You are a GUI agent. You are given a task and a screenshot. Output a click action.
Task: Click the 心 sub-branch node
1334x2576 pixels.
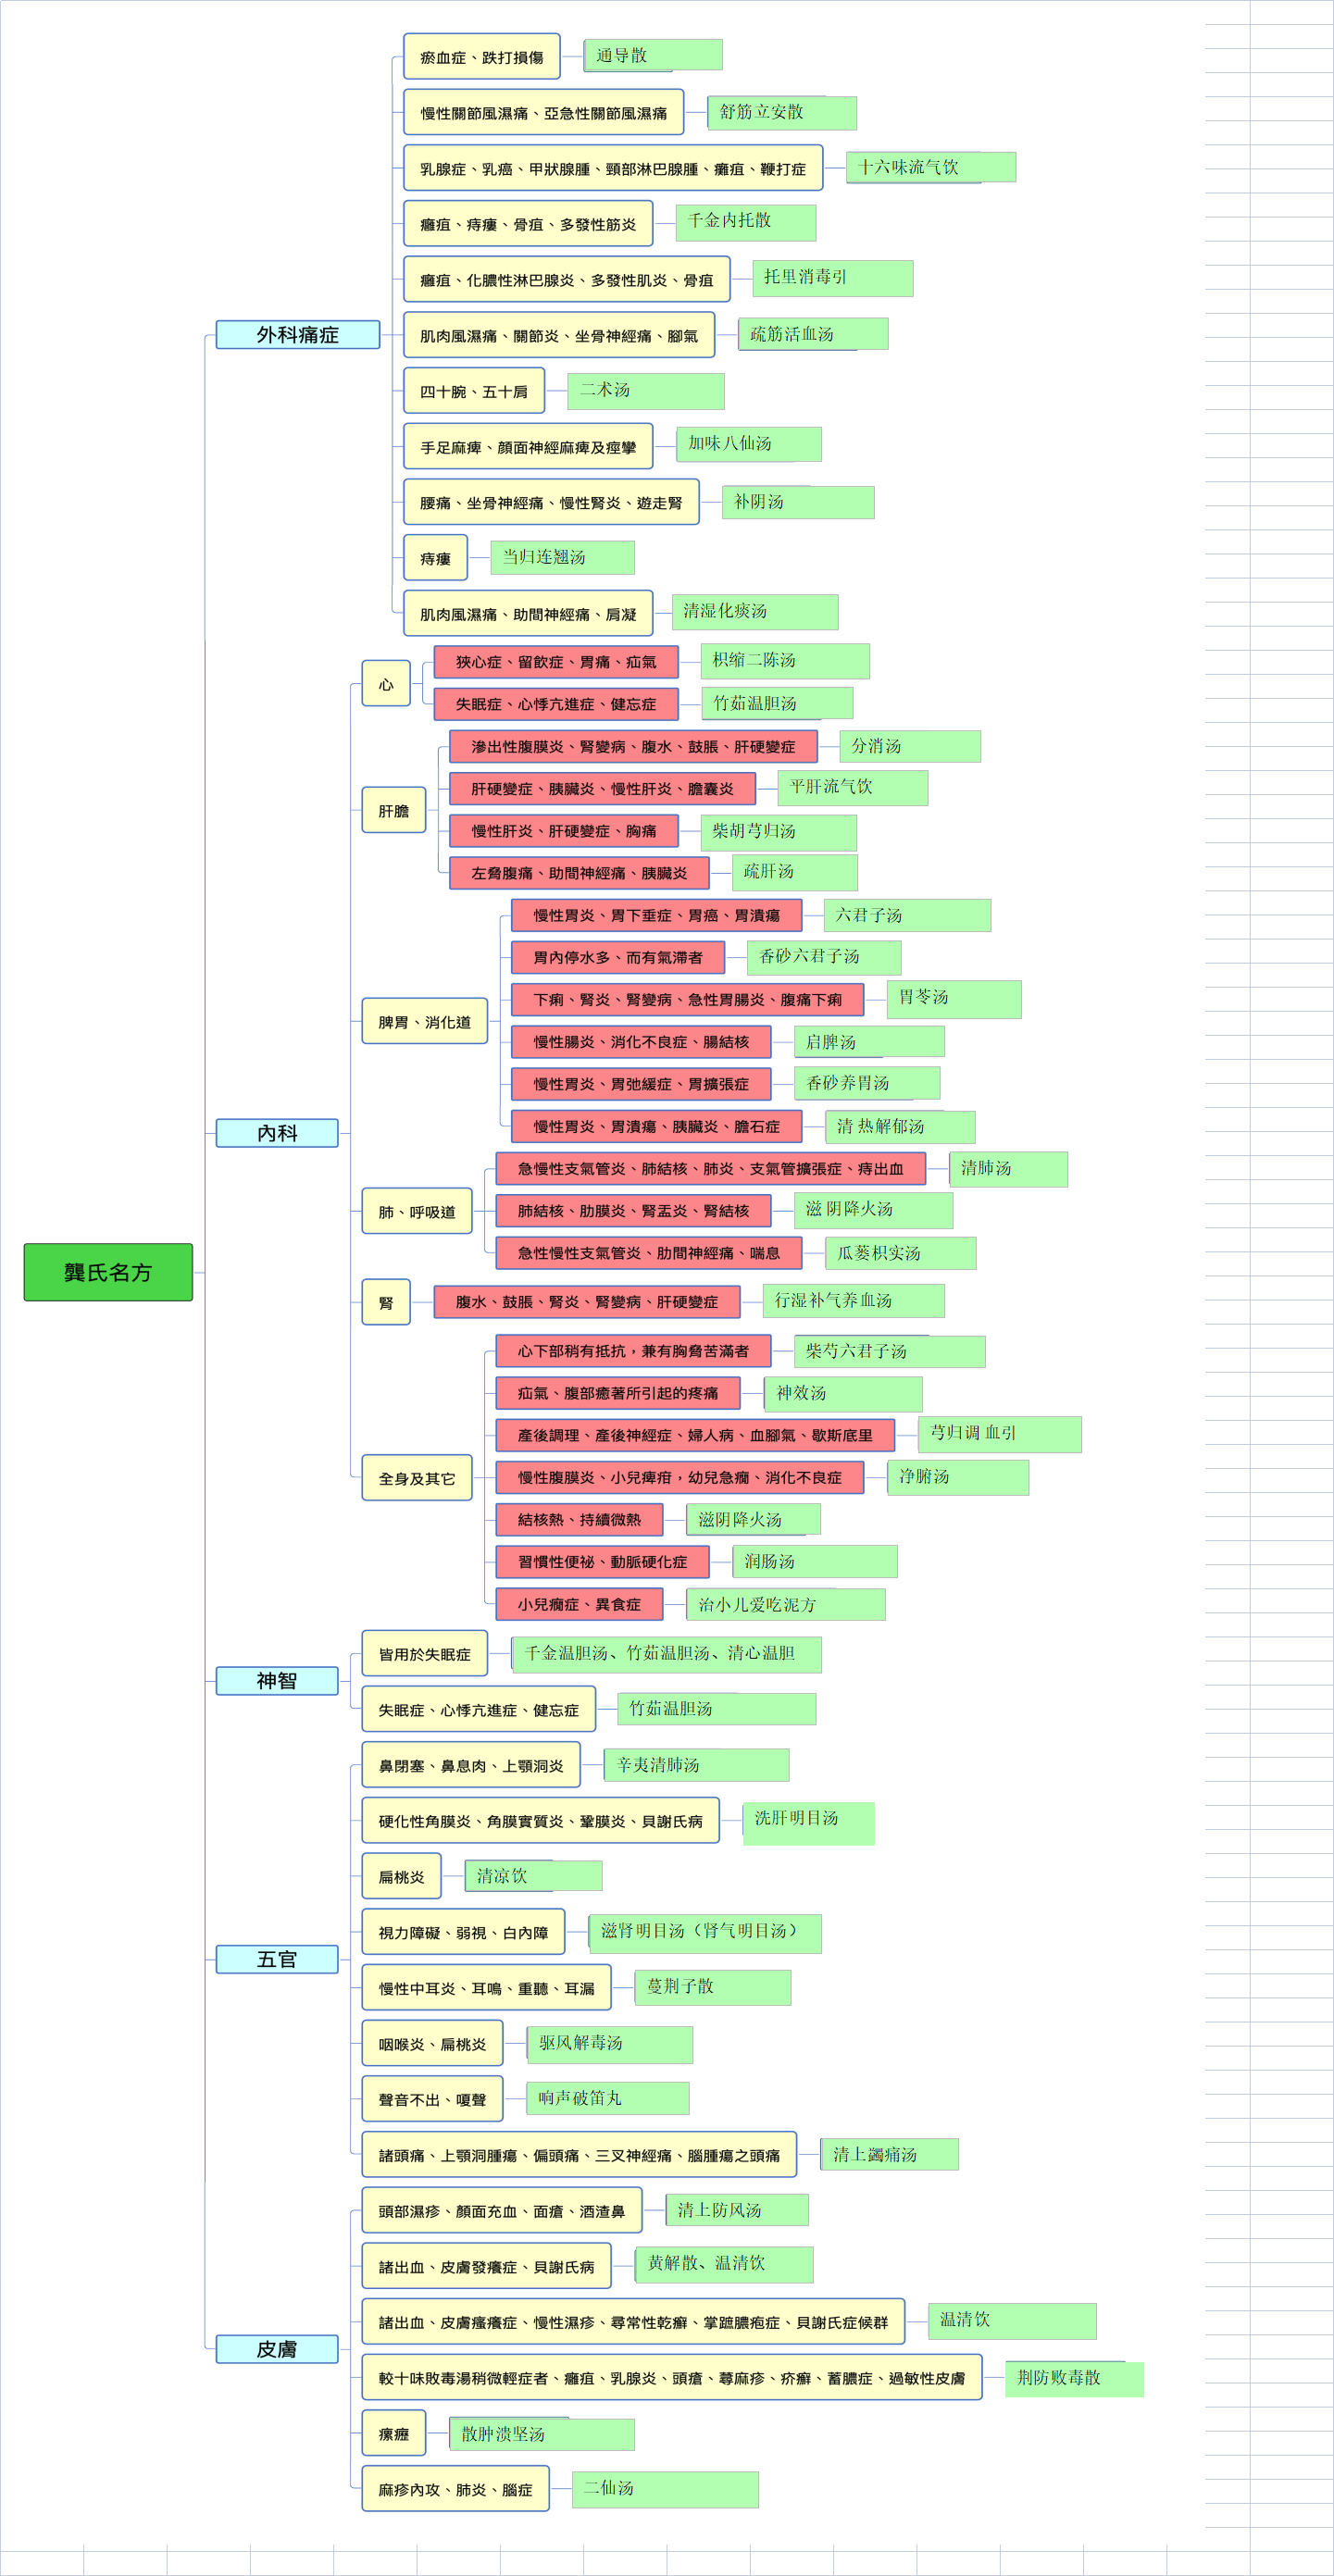386,684
